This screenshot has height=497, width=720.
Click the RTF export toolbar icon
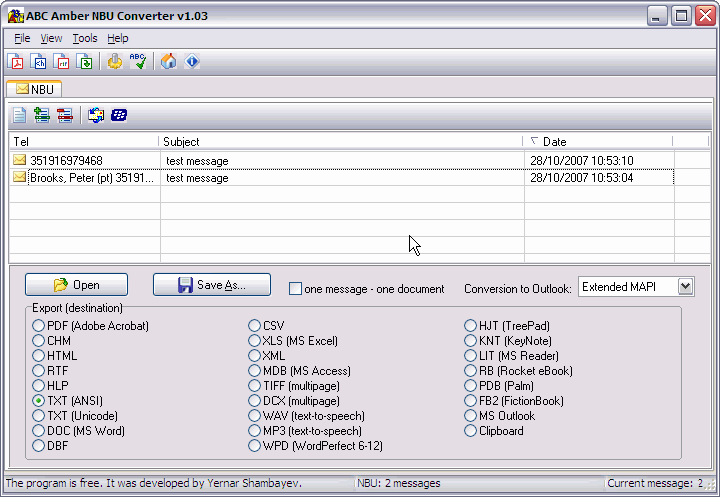coord(62,62)
